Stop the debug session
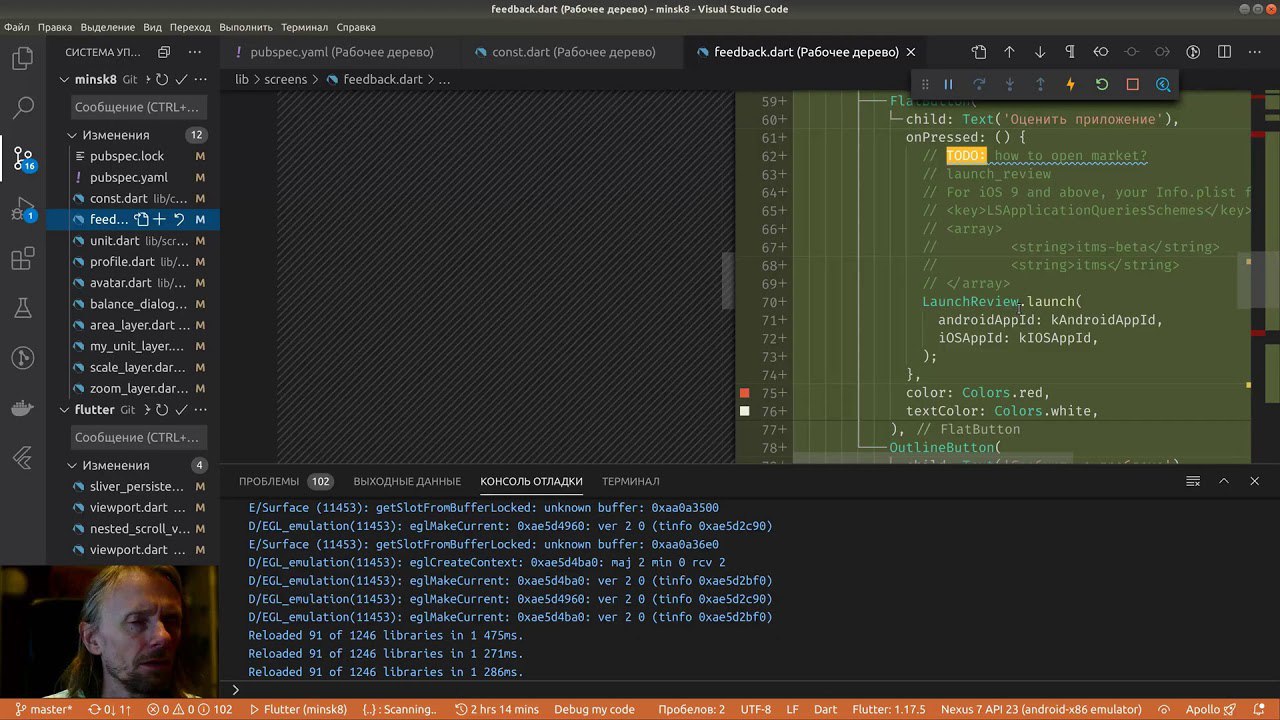Screen dimensions: 1280x720 coord(1132,85)
